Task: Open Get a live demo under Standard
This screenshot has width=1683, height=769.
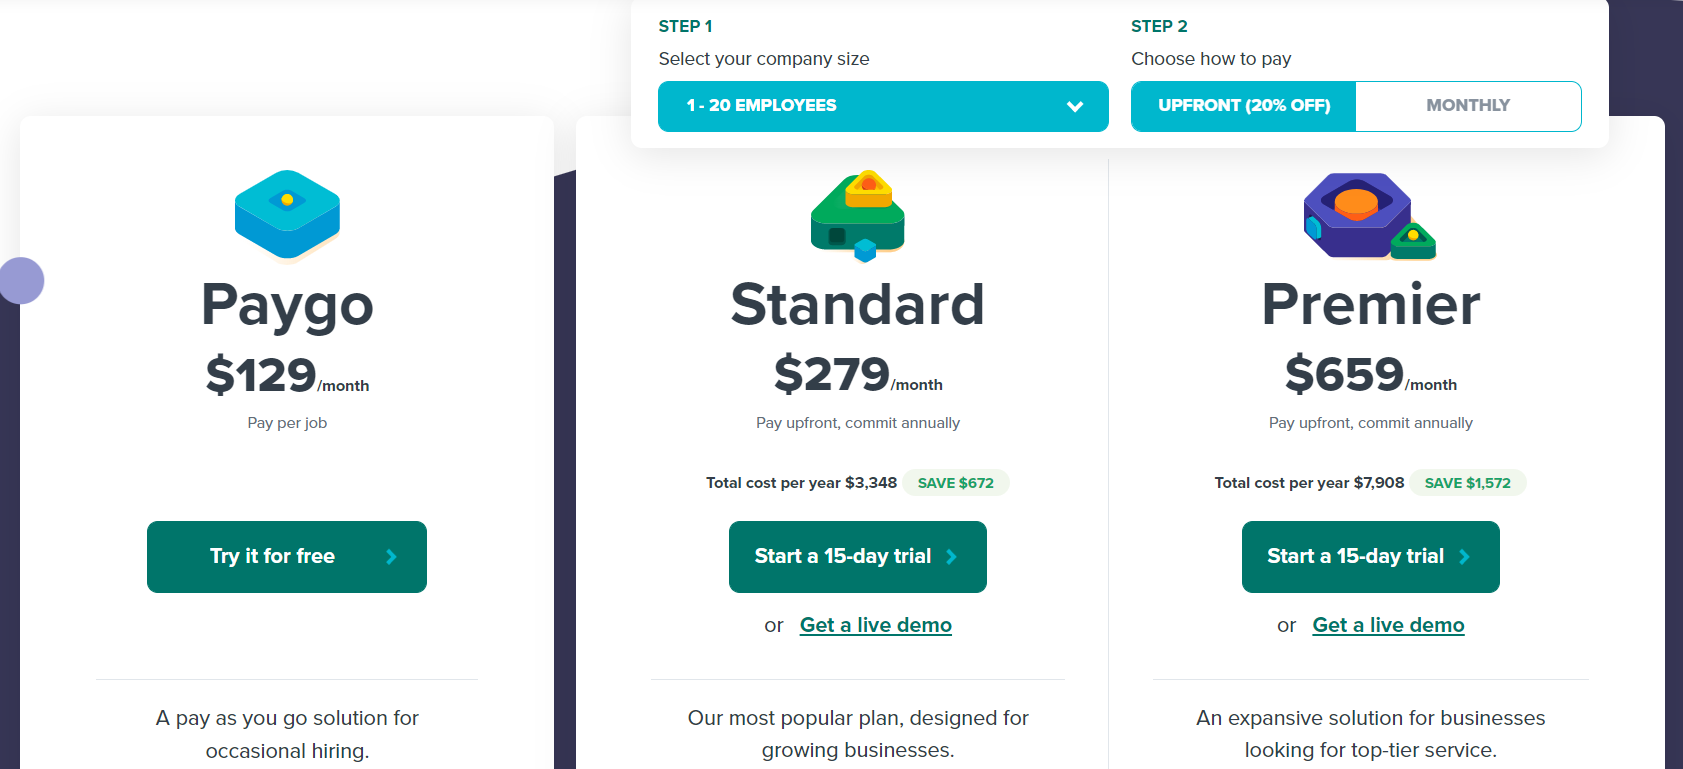Action: coord(876,625)
